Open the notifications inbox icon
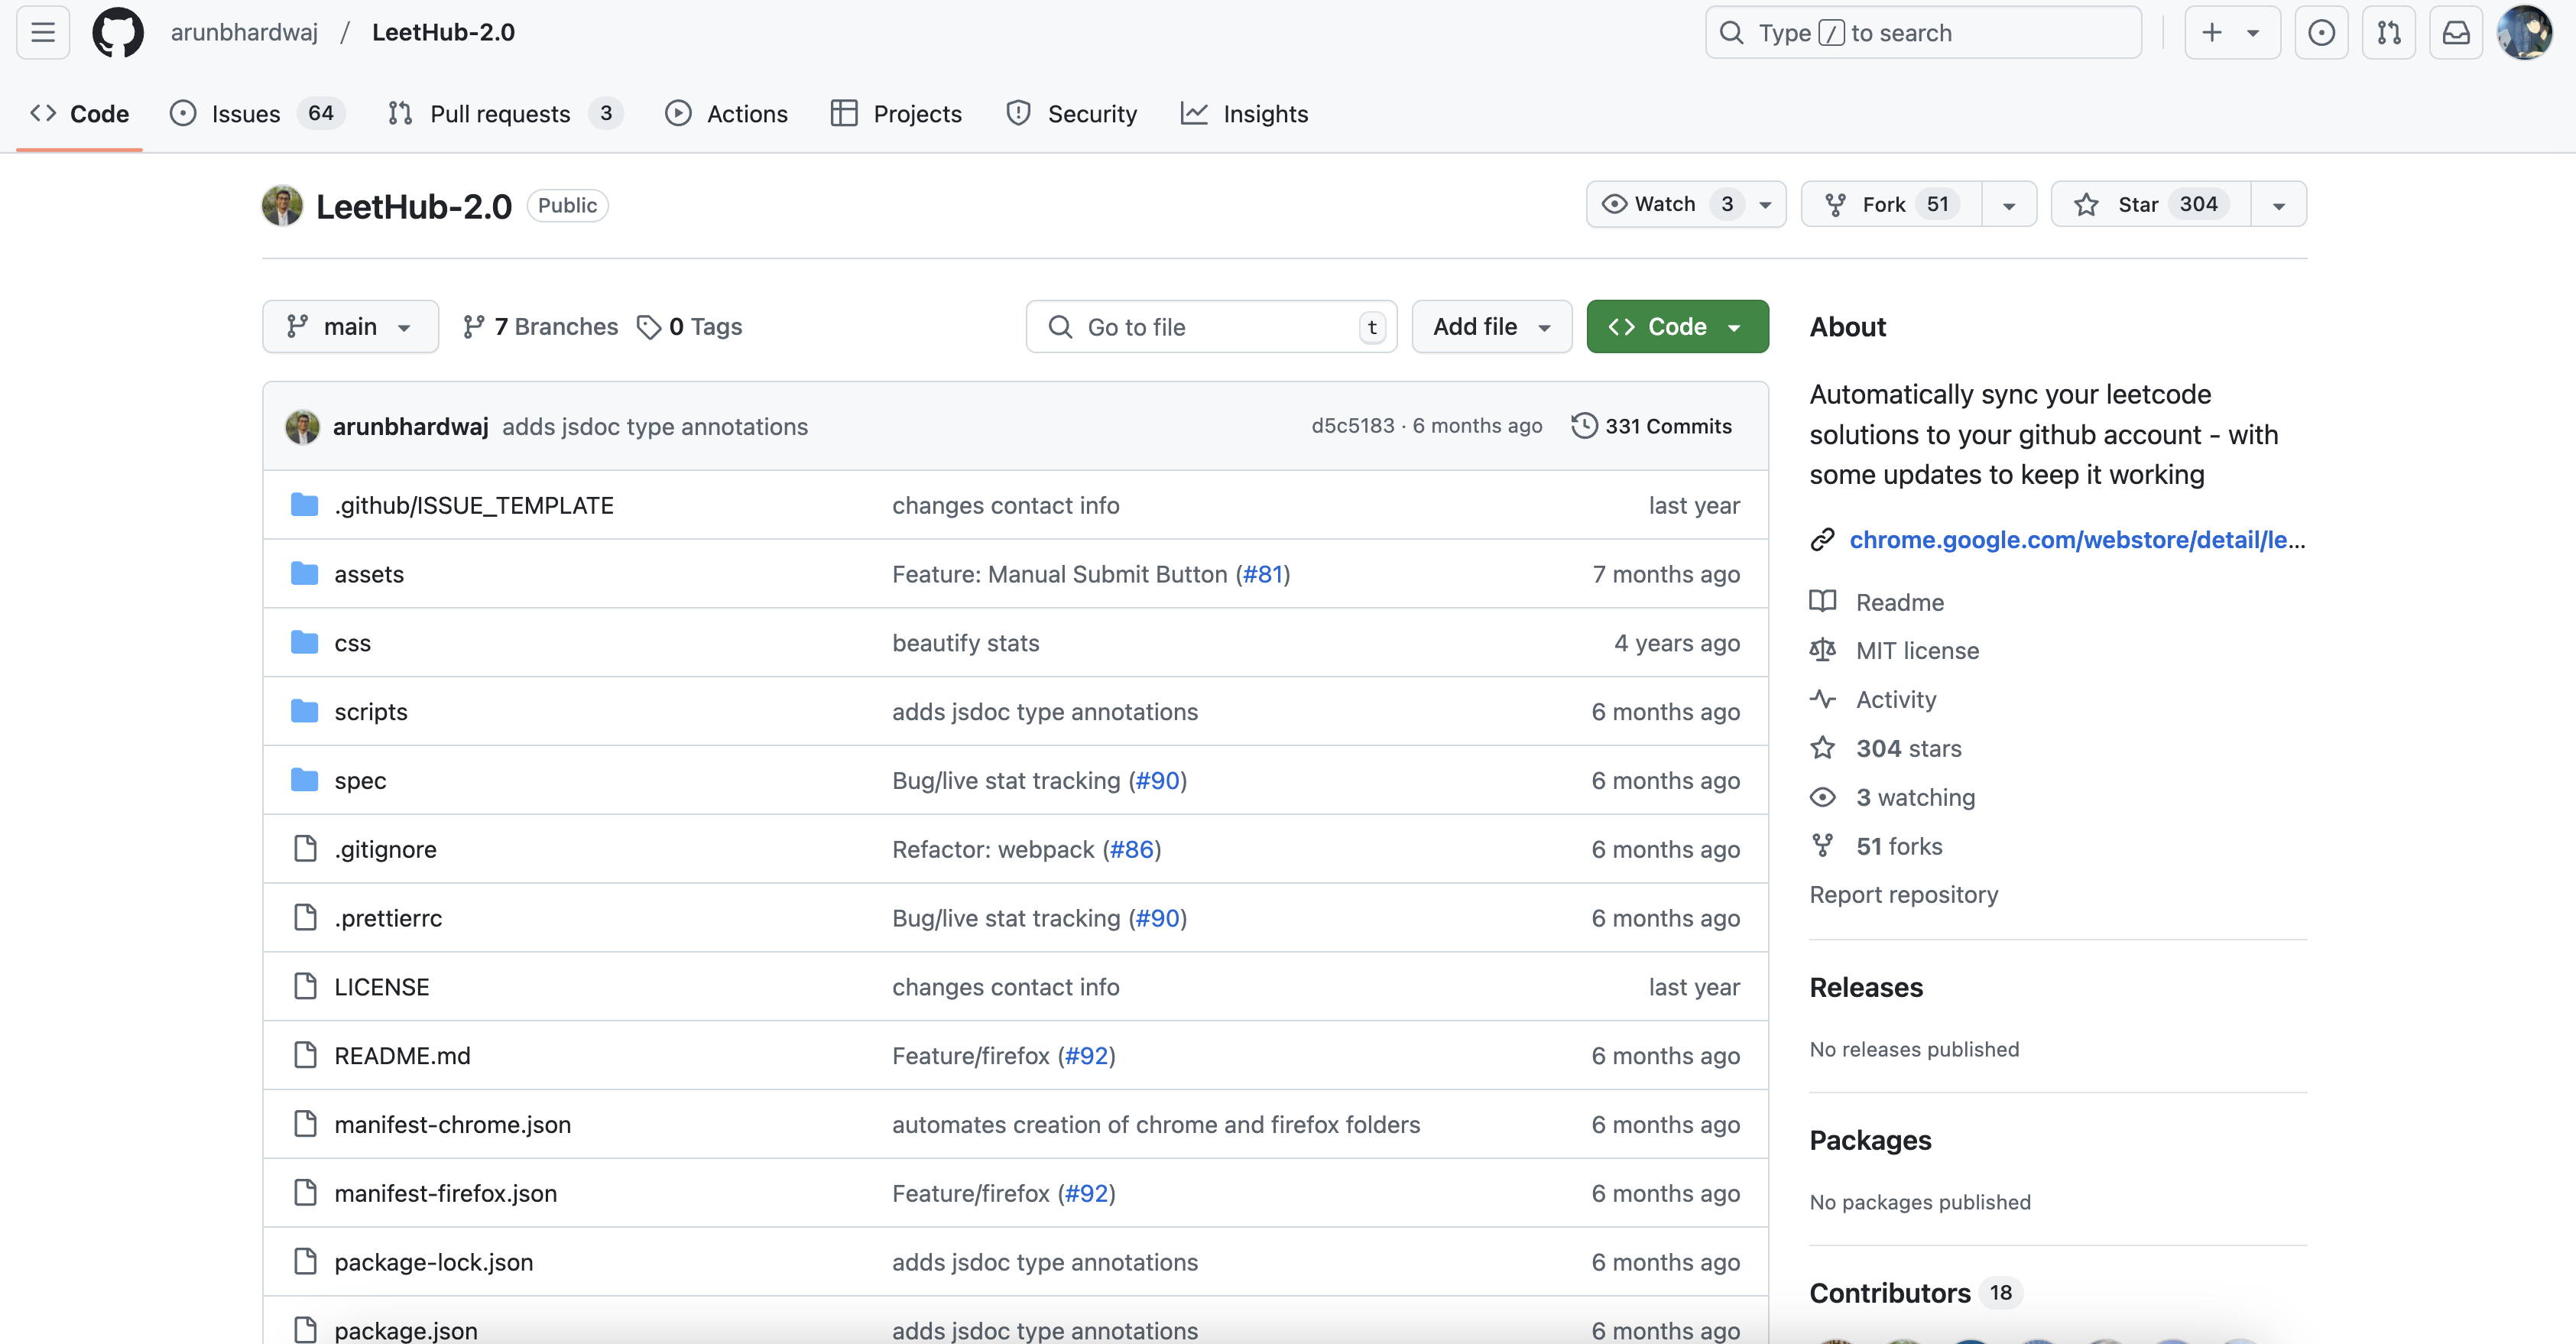The width and height of the screenshot is (2576, 1344). (x=2456, y=32)
